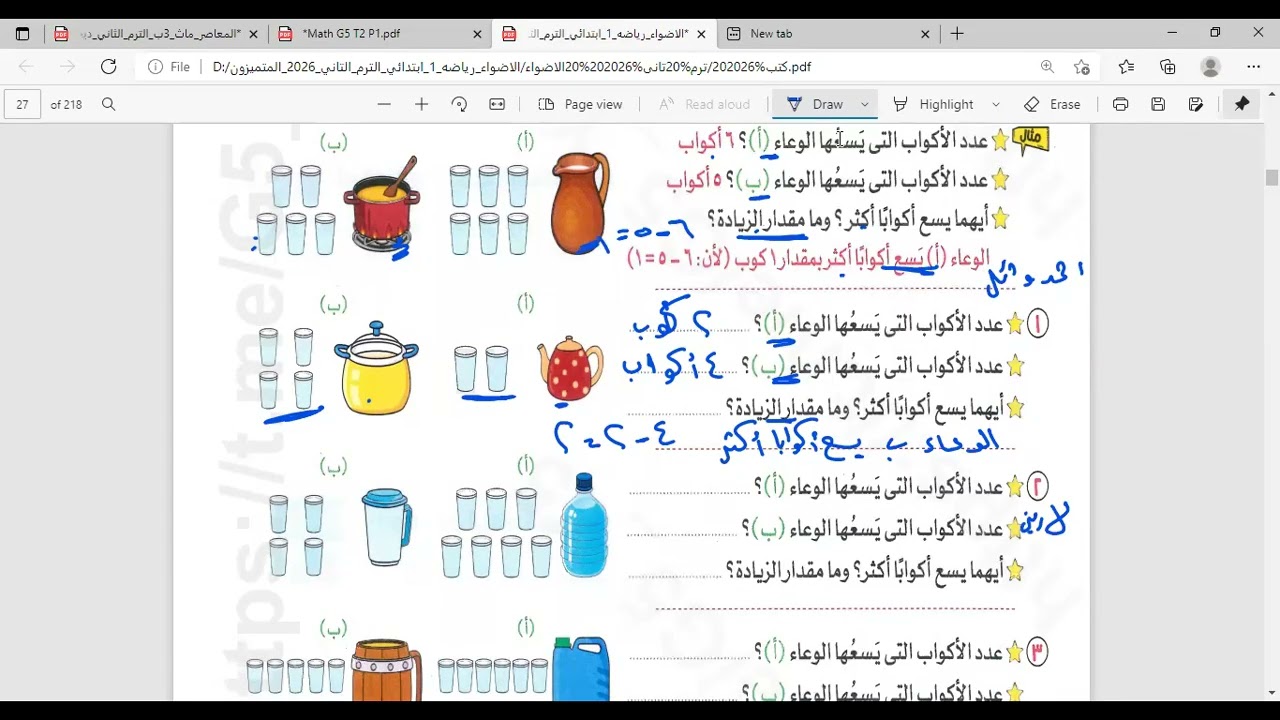
Task: Click the 'File' label in address bar
Action: (180, 67)
